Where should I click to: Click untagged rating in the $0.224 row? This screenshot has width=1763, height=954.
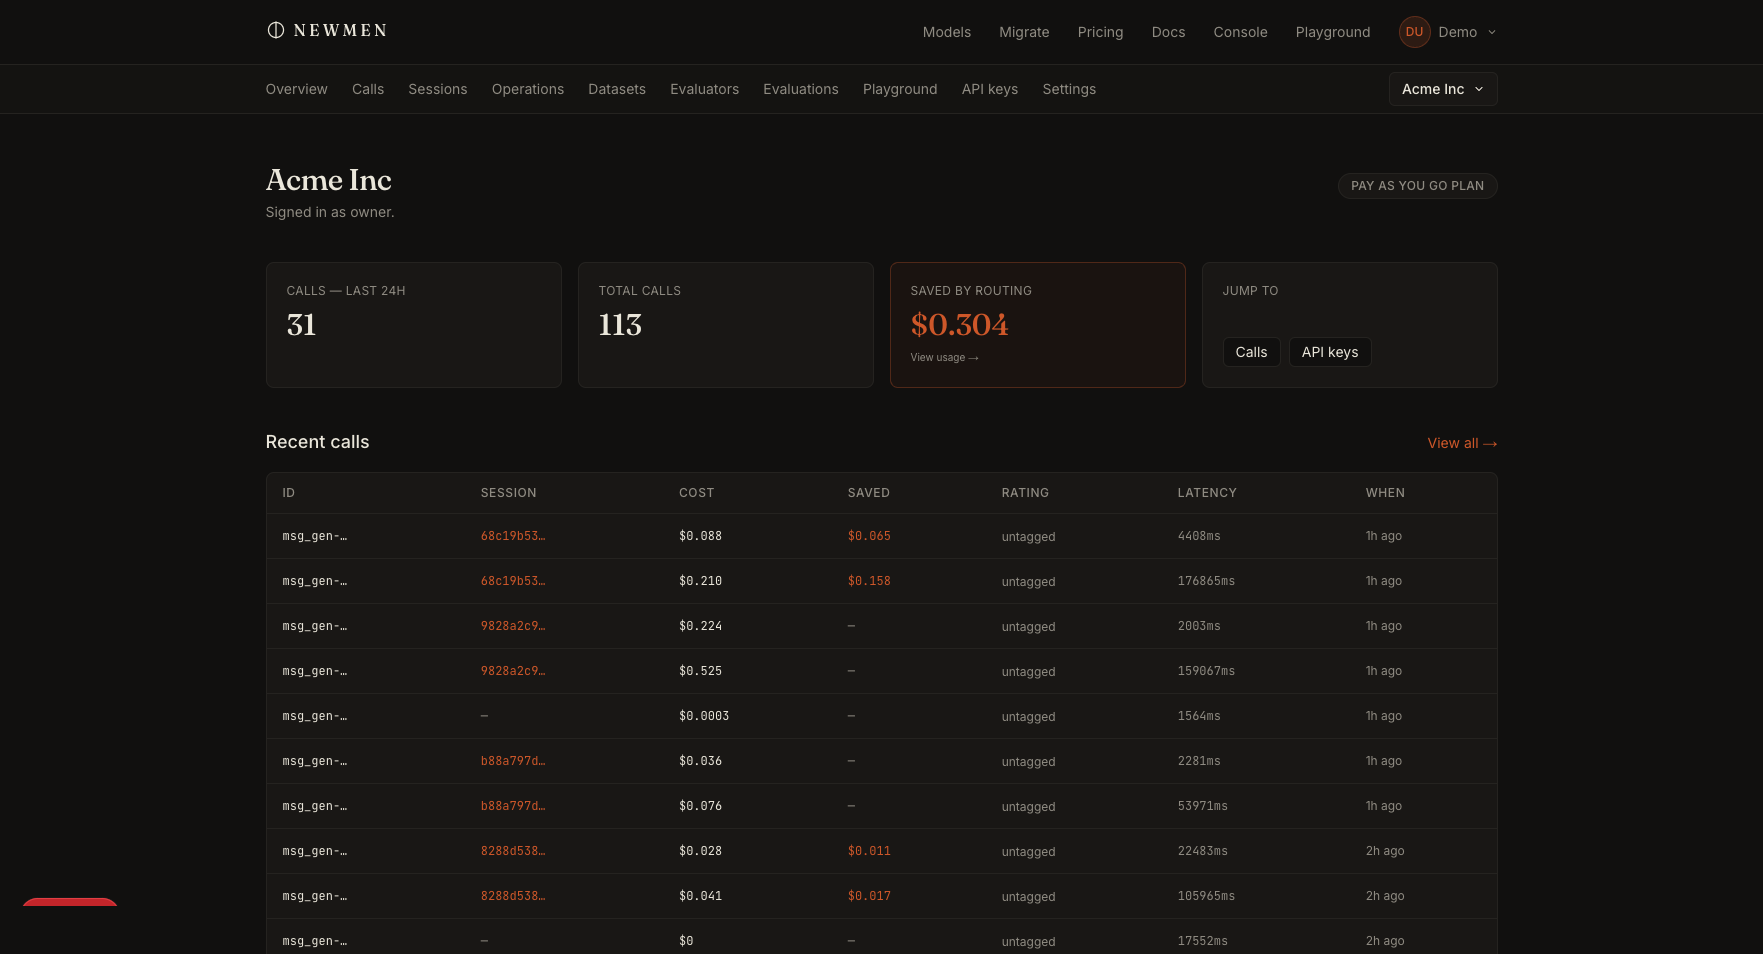pos(1028,627)
